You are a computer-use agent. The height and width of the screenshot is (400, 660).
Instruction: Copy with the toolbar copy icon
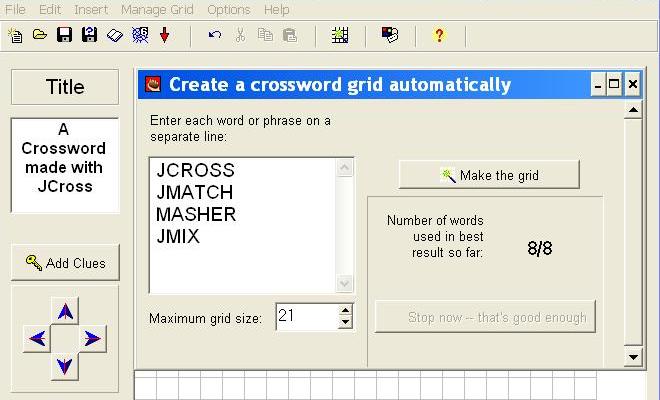pyautogui.click(x=265, y=35)
